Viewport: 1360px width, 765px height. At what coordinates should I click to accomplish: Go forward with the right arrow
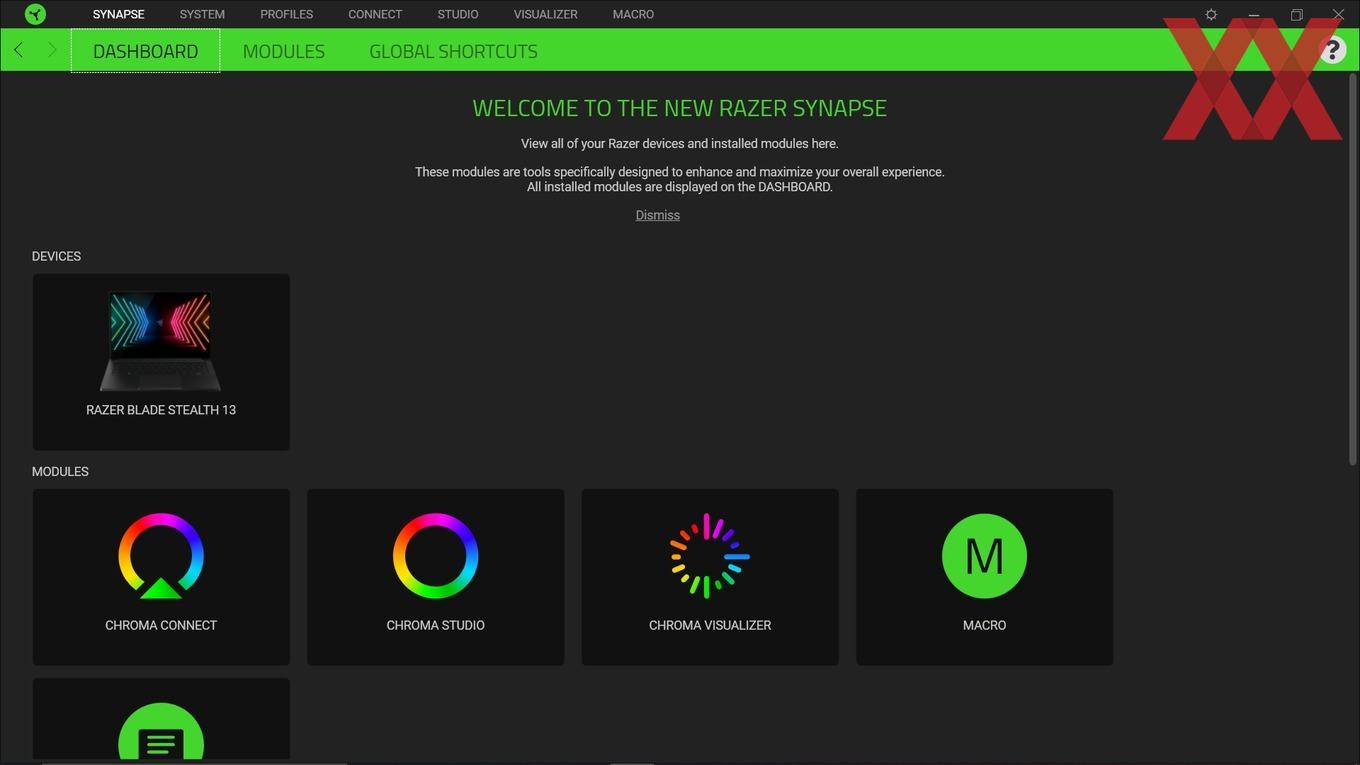click(x=52, y=50)
